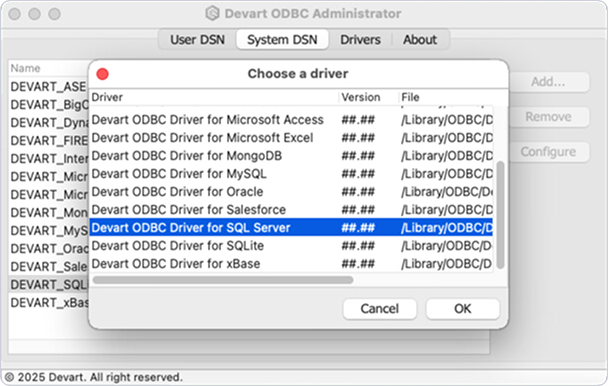
Task: Select the System DSN tab
Action: (x=282, y=40)
